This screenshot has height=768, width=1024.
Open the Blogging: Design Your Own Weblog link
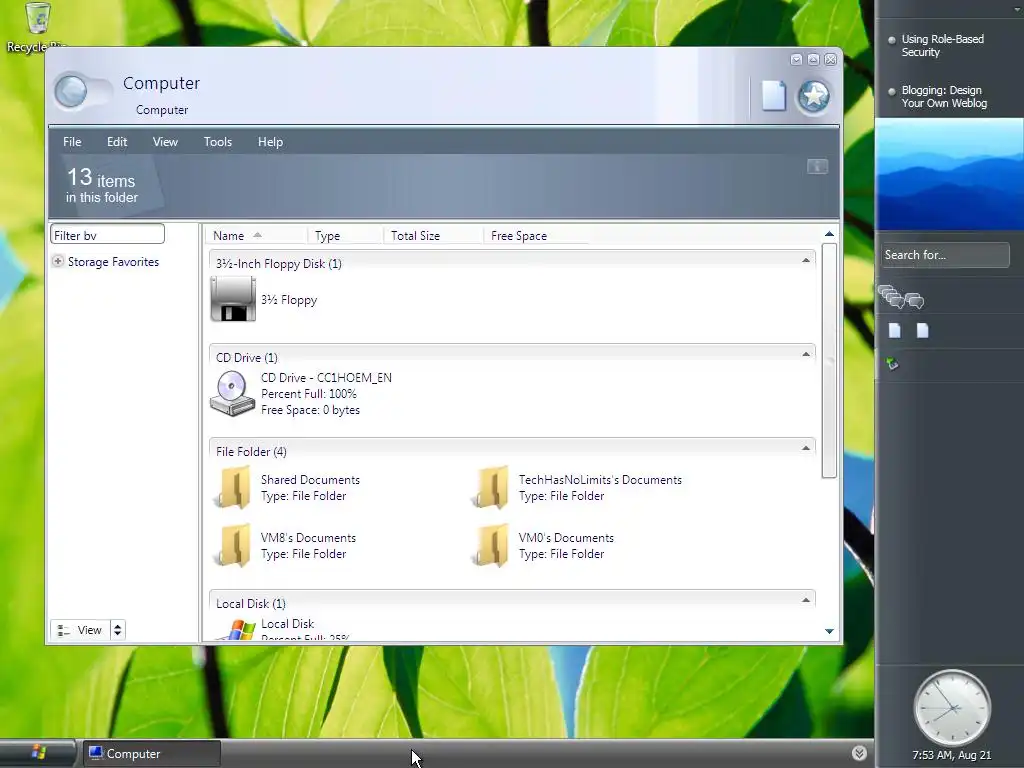(944, 97)
